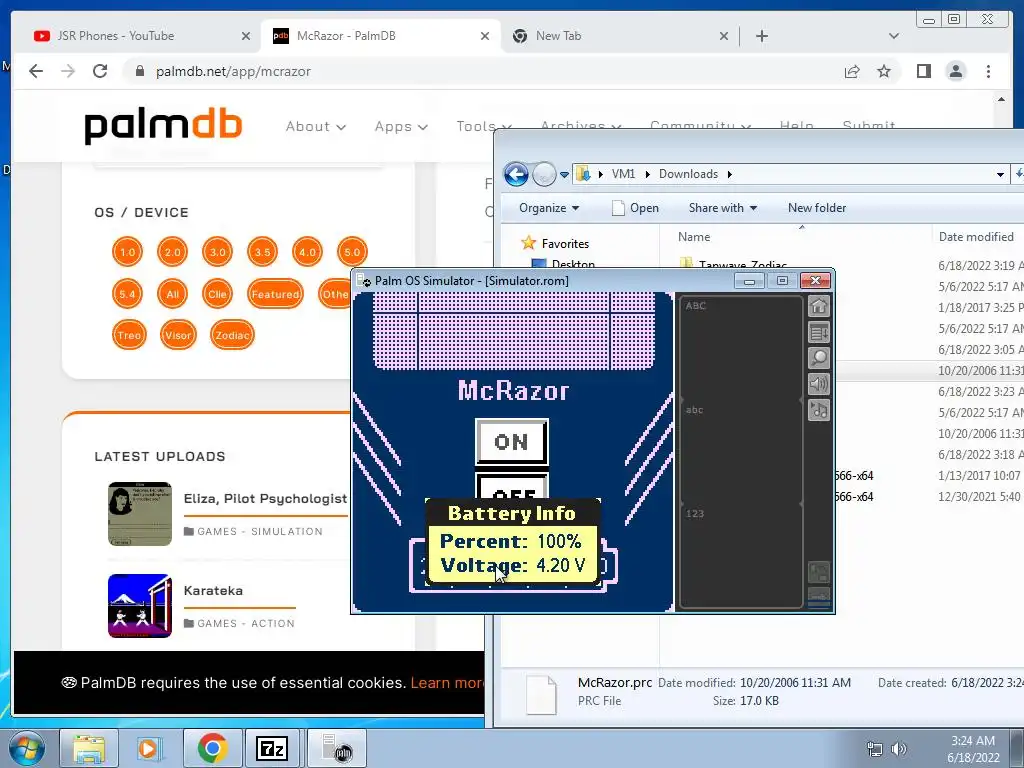
Task: Turn McRazor OFF in the simulator
Action: tap(511, 487)
